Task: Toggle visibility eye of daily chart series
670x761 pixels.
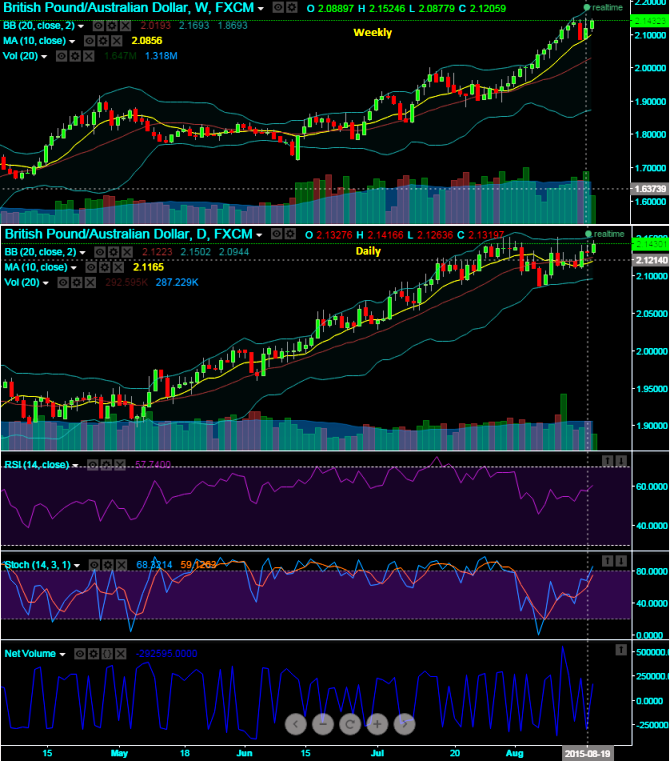Action: coord(276,234)
